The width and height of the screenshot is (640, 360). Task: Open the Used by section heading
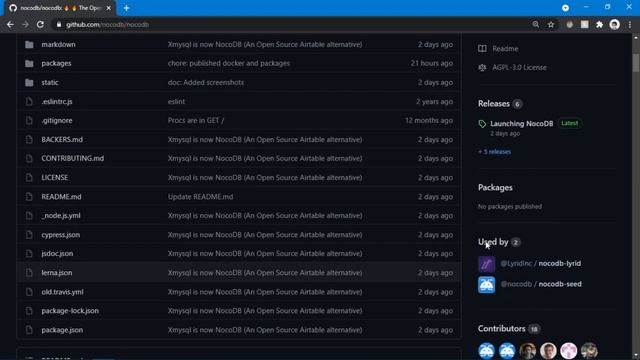493,242
